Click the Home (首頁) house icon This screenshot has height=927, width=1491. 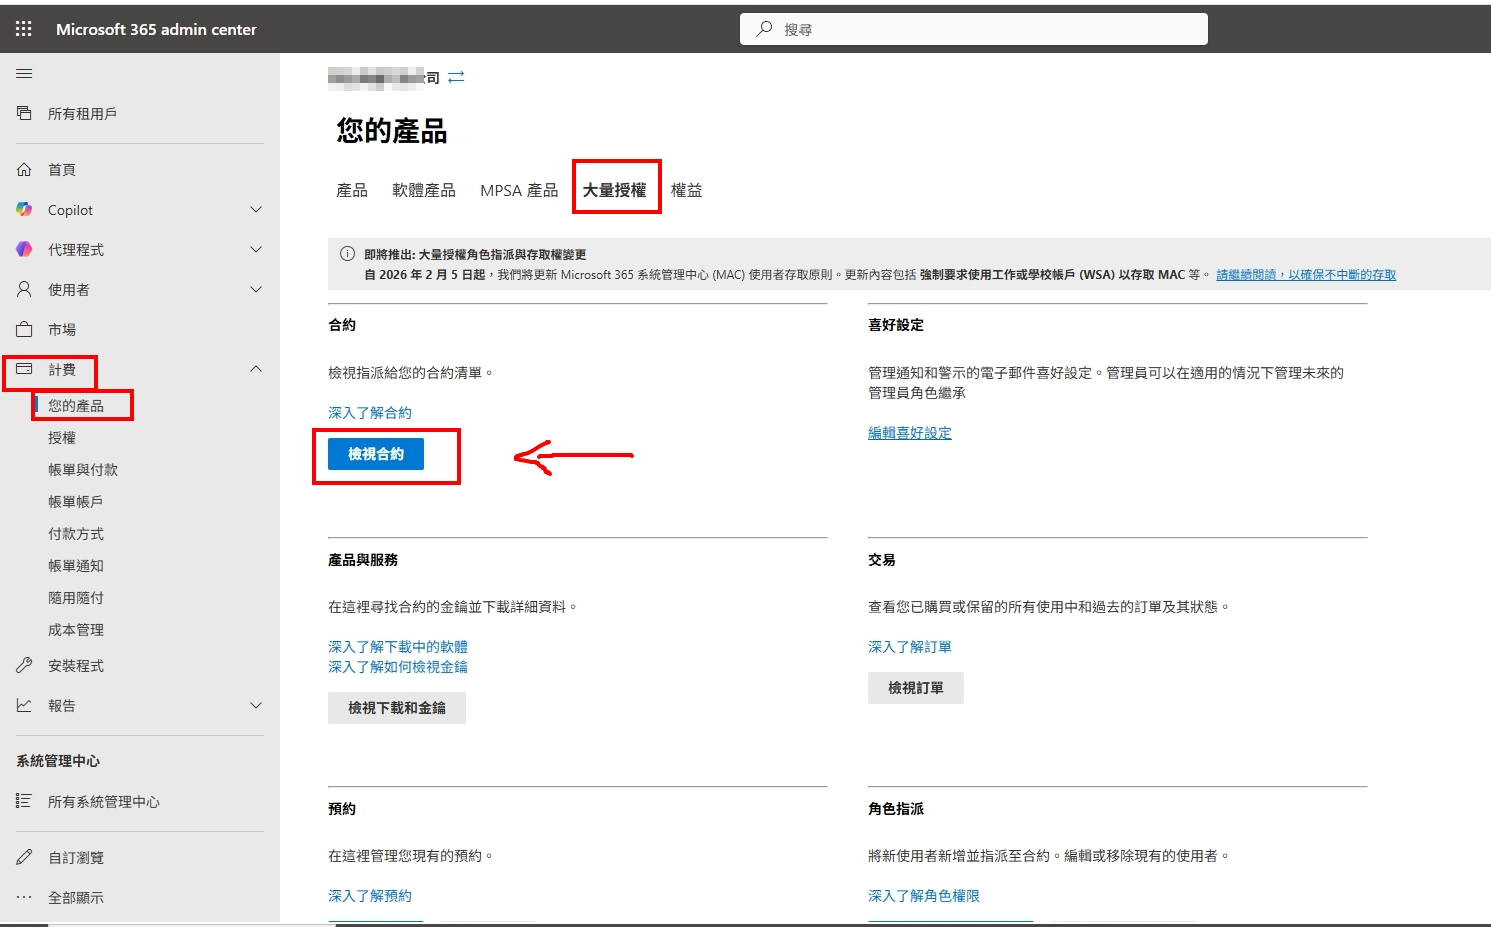click(x=24, y=170)
